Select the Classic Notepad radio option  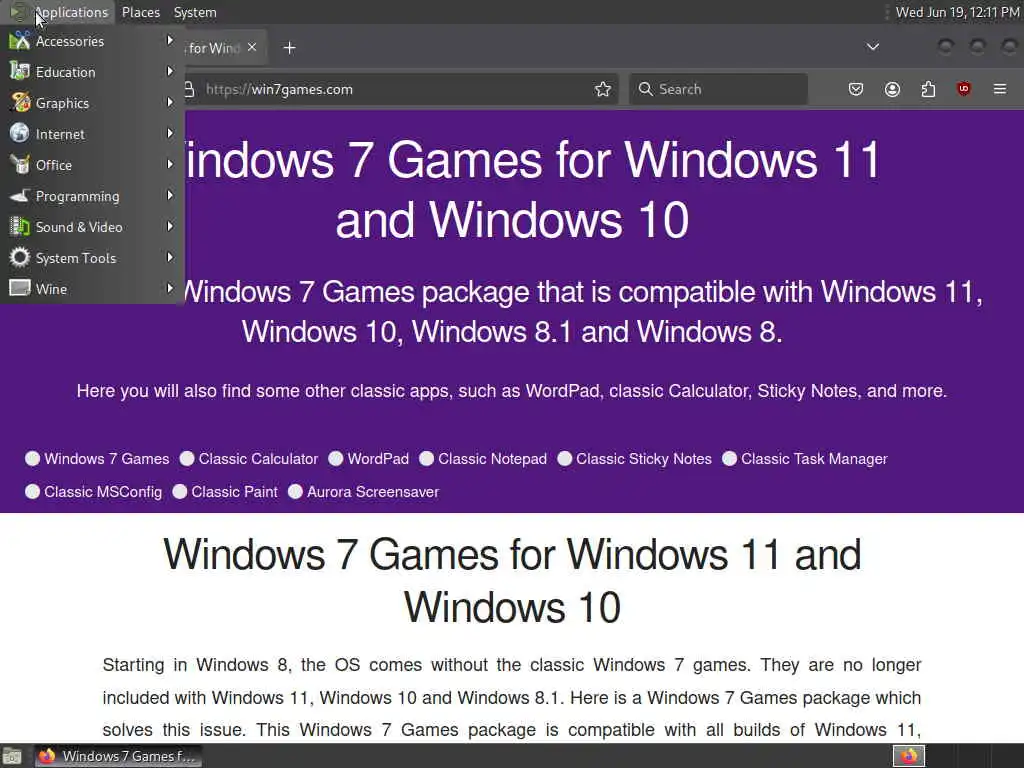426,458
